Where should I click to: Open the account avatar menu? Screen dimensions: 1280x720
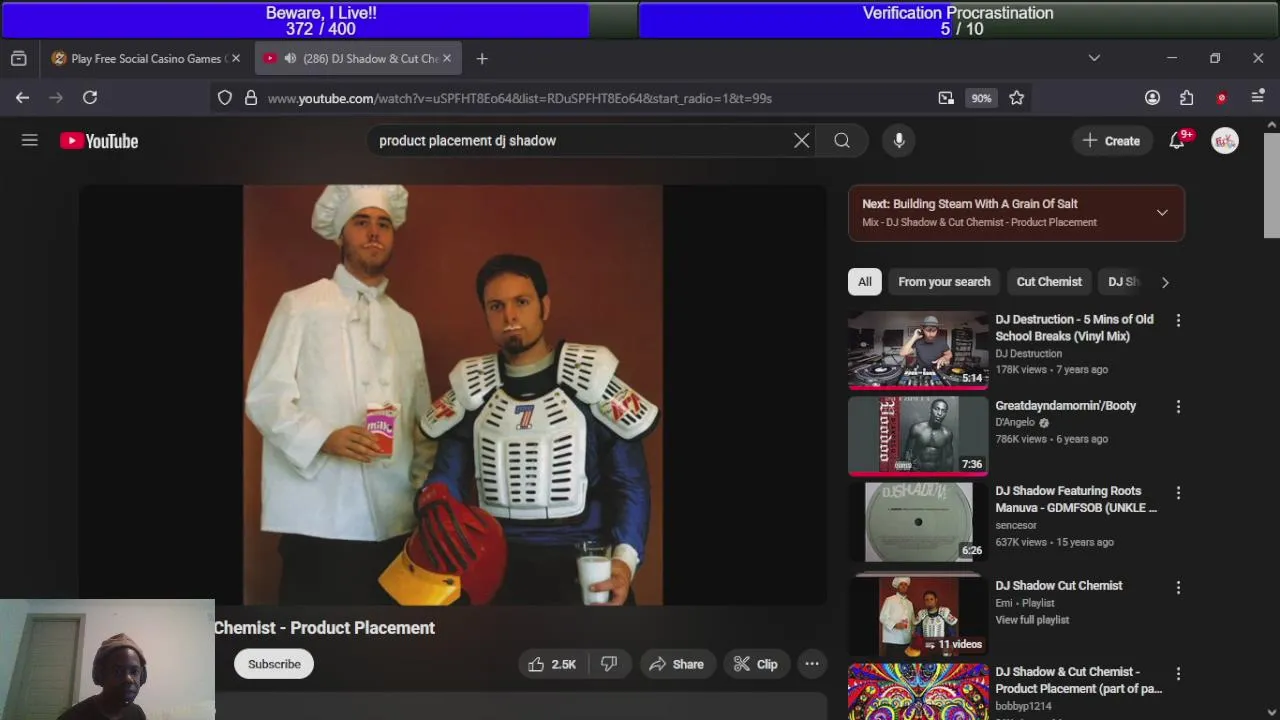pos(1225,141)
